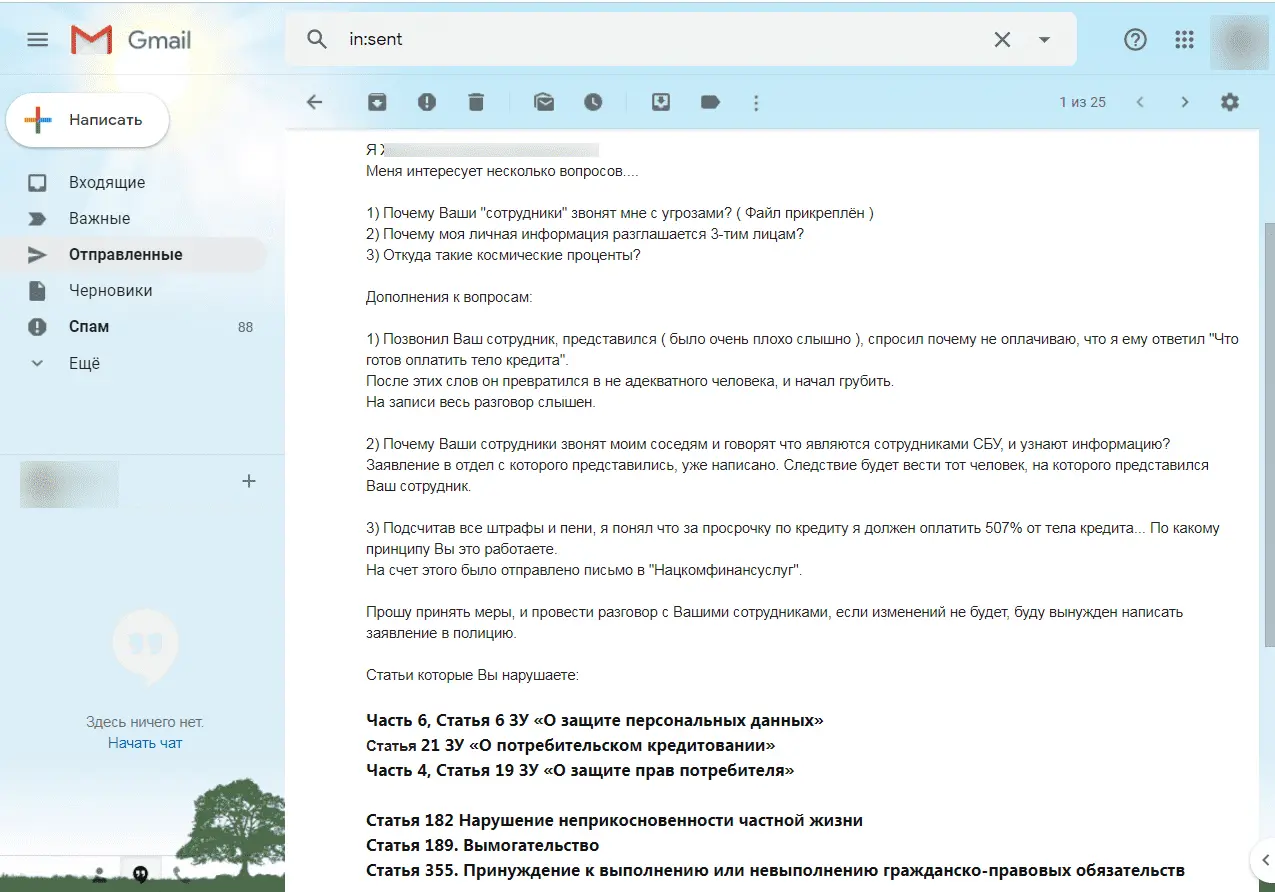Open the Labels tag icon

pos(710,102)
